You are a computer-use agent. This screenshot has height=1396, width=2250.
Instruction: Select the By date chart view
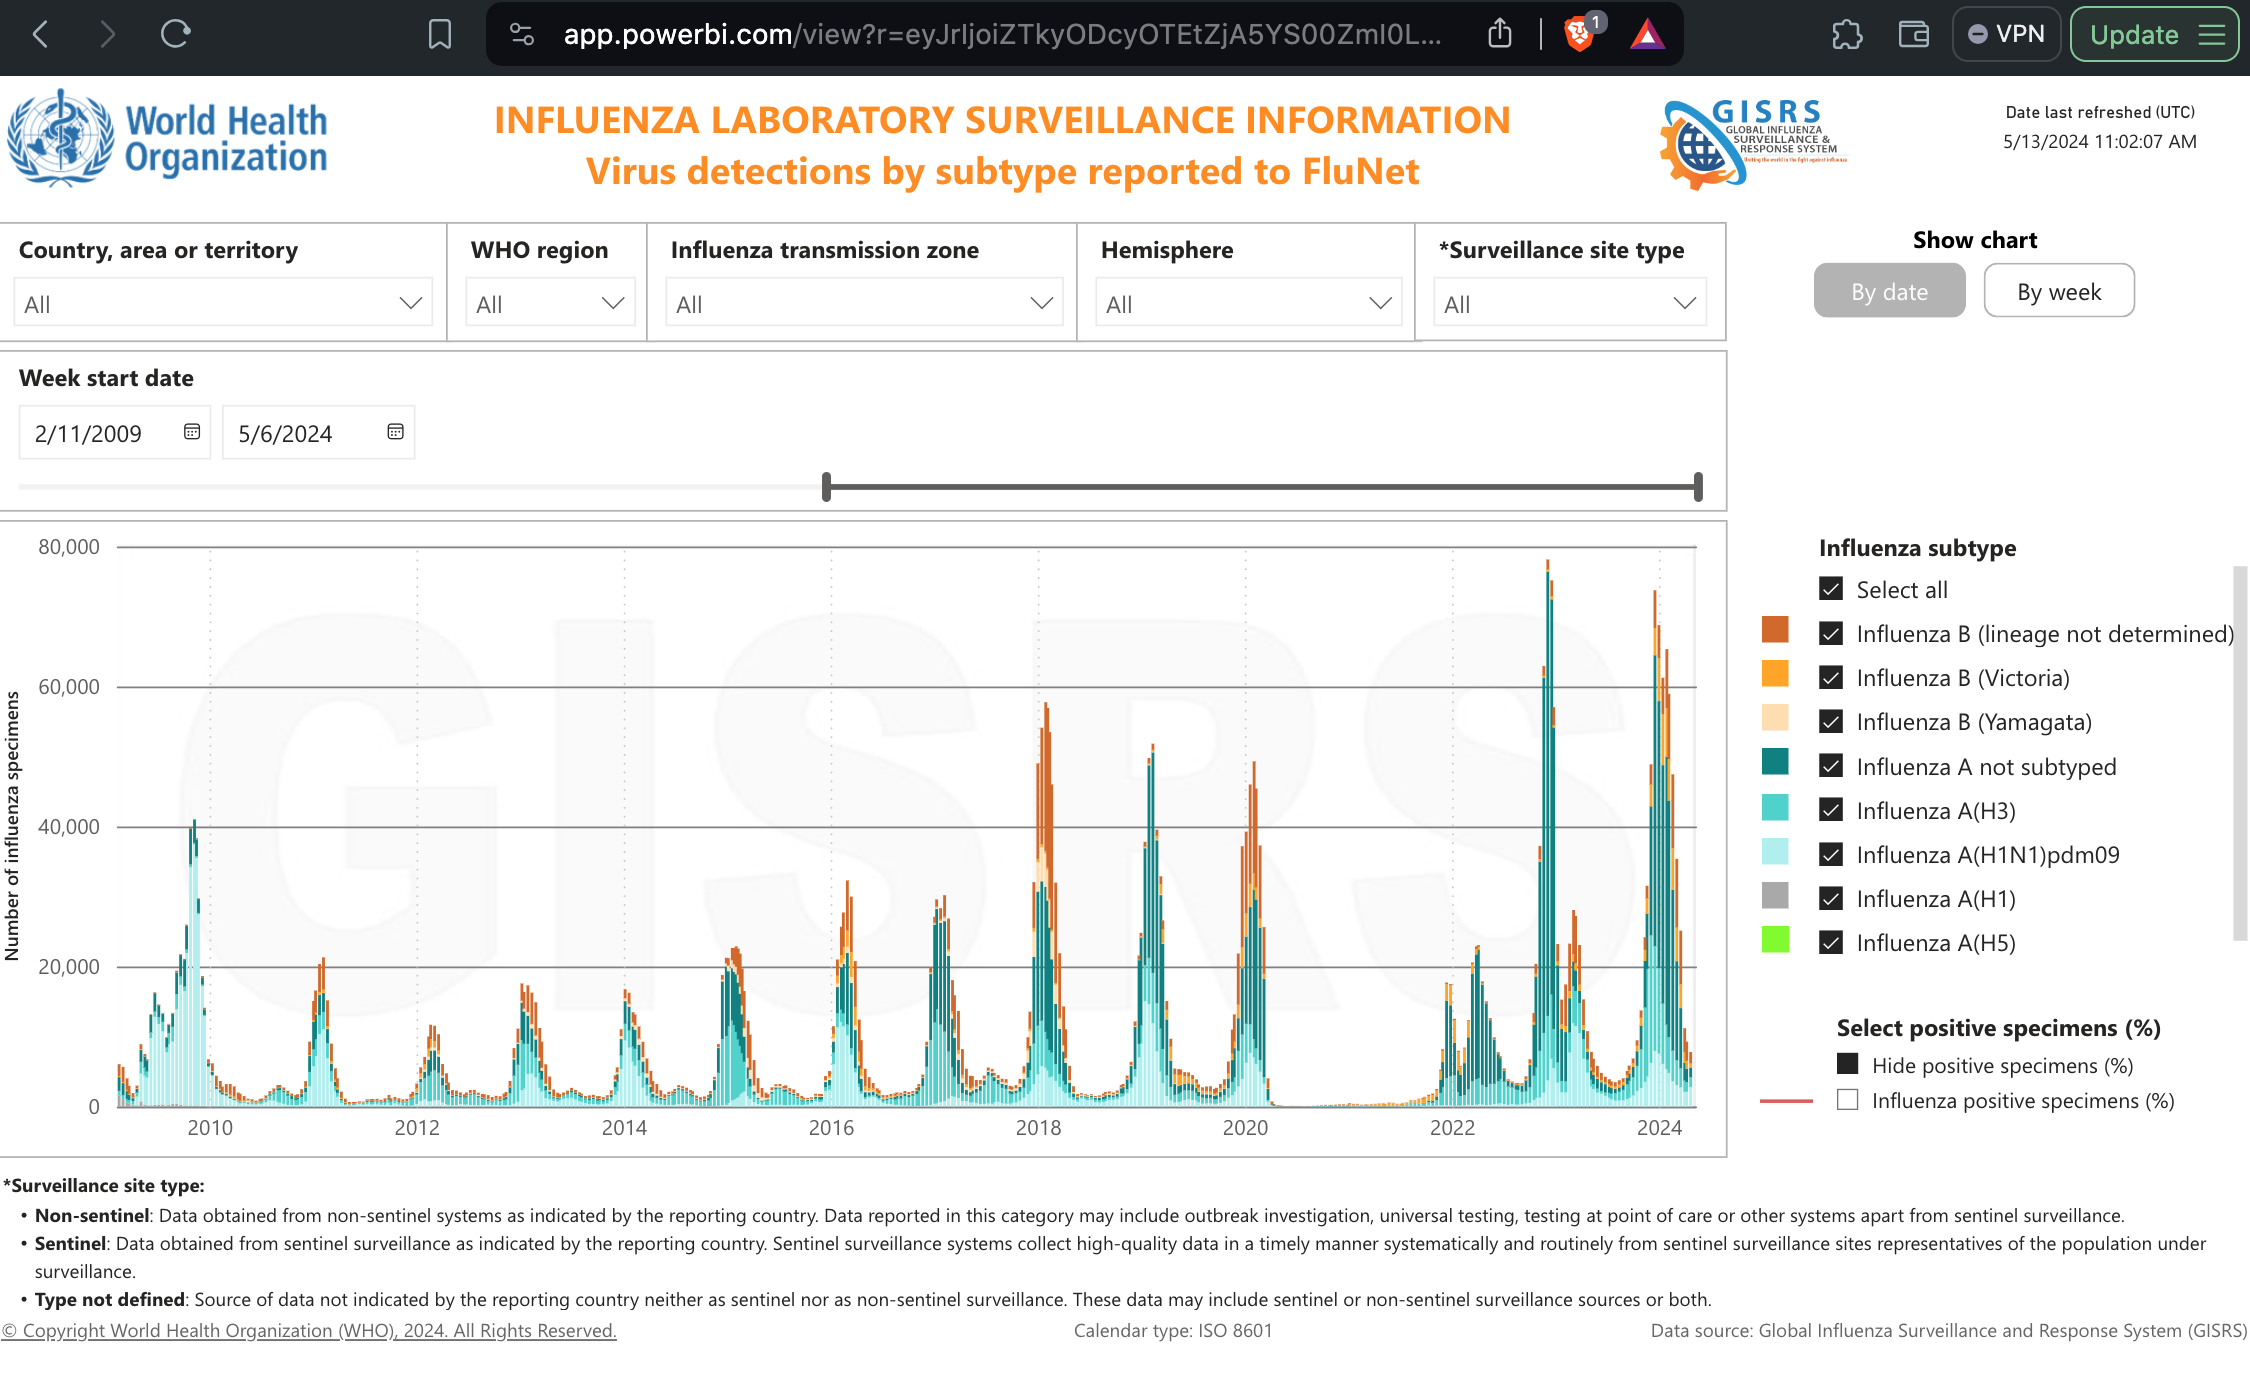[1889, 291]
